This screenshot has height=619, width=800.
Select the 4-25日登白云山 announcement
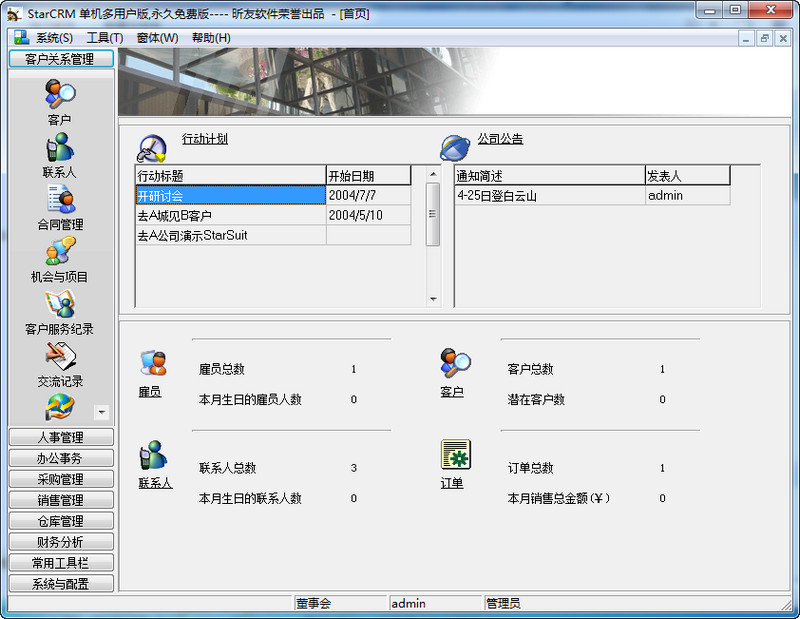point(550,195)
